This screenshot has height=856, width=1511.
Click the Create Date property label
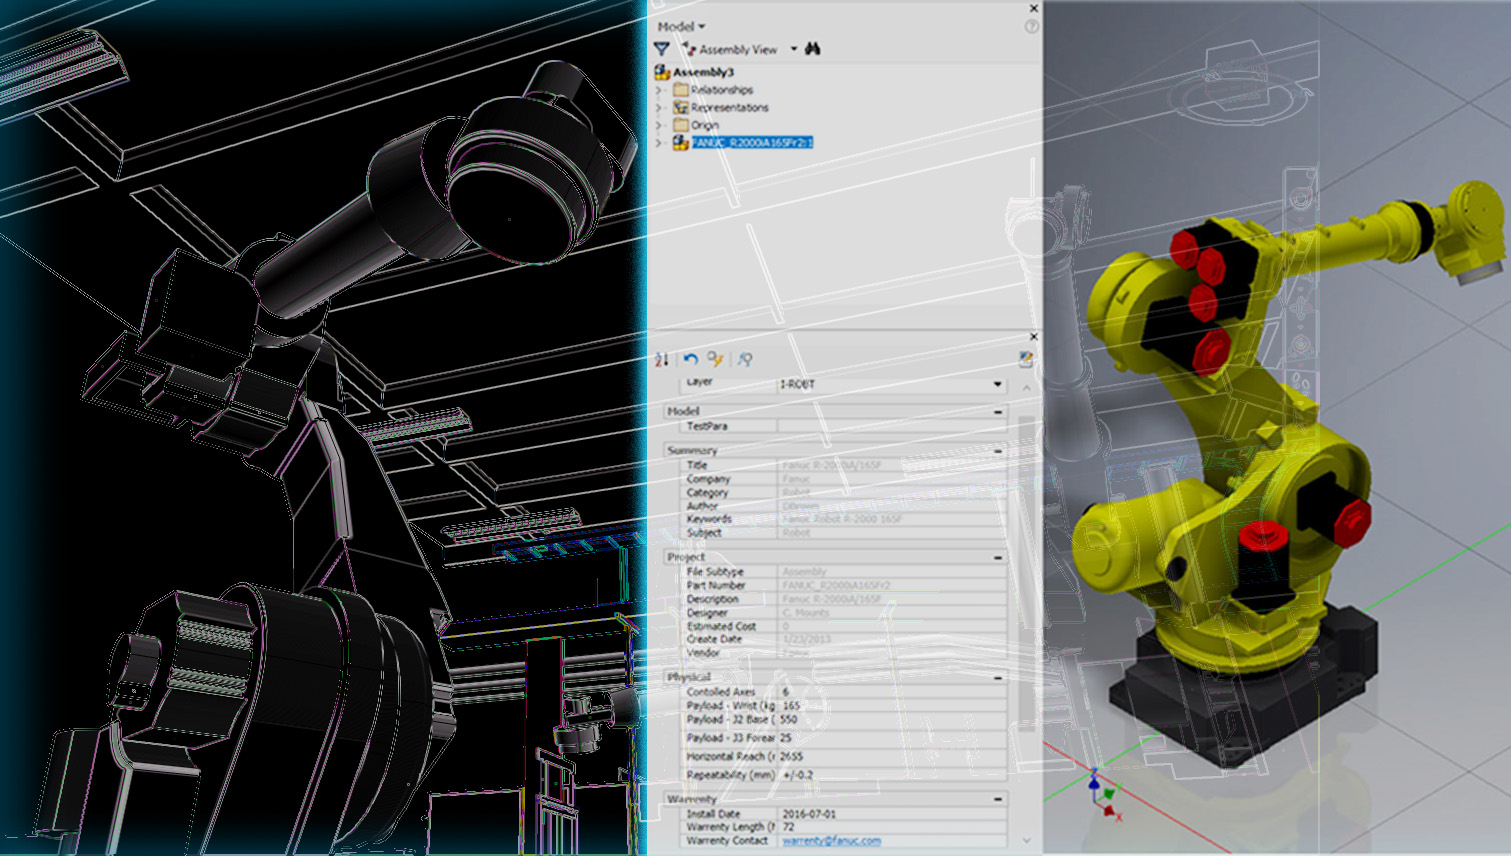coord(714,639)
